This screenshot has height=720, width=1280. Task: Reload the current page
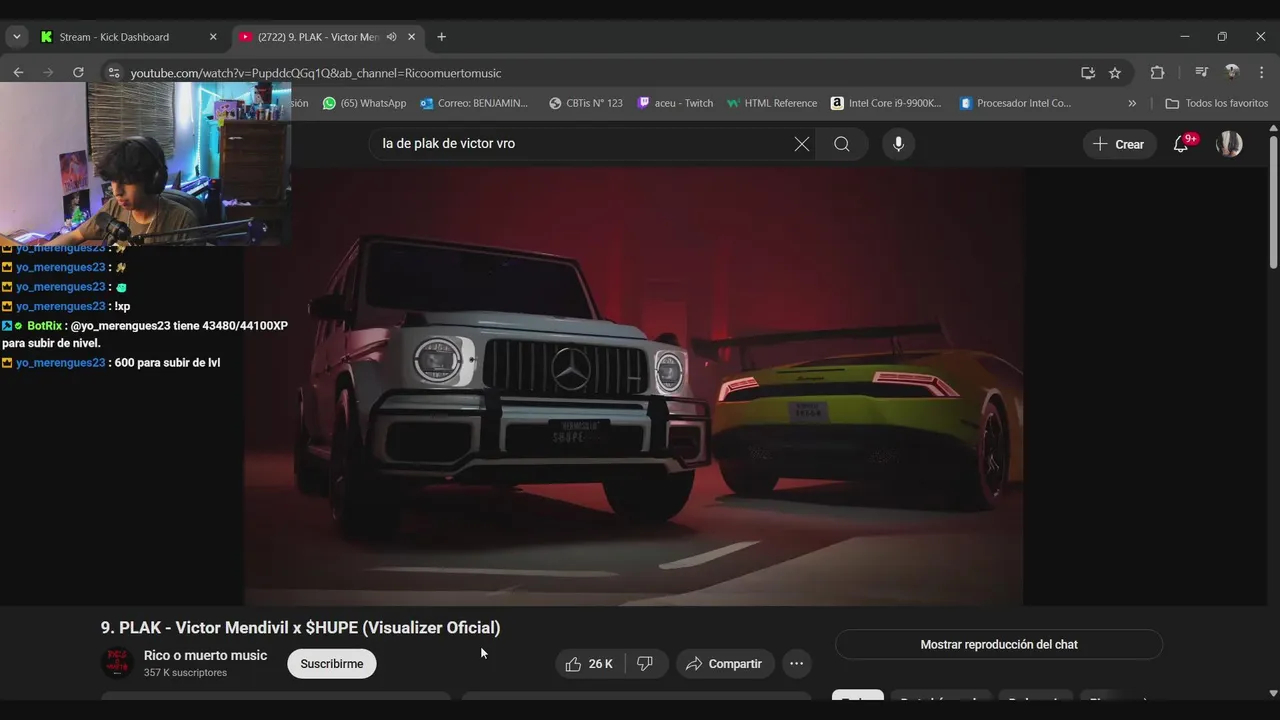pyautogui.click(x=78, y=72)
